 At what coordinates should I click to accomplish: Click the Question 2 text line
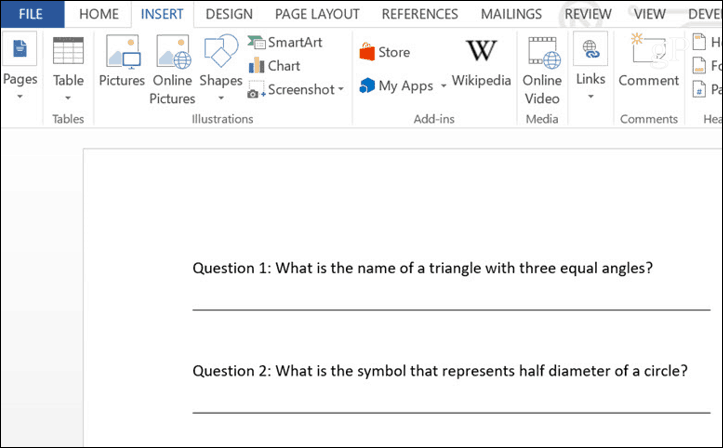[x=440, y=371]
